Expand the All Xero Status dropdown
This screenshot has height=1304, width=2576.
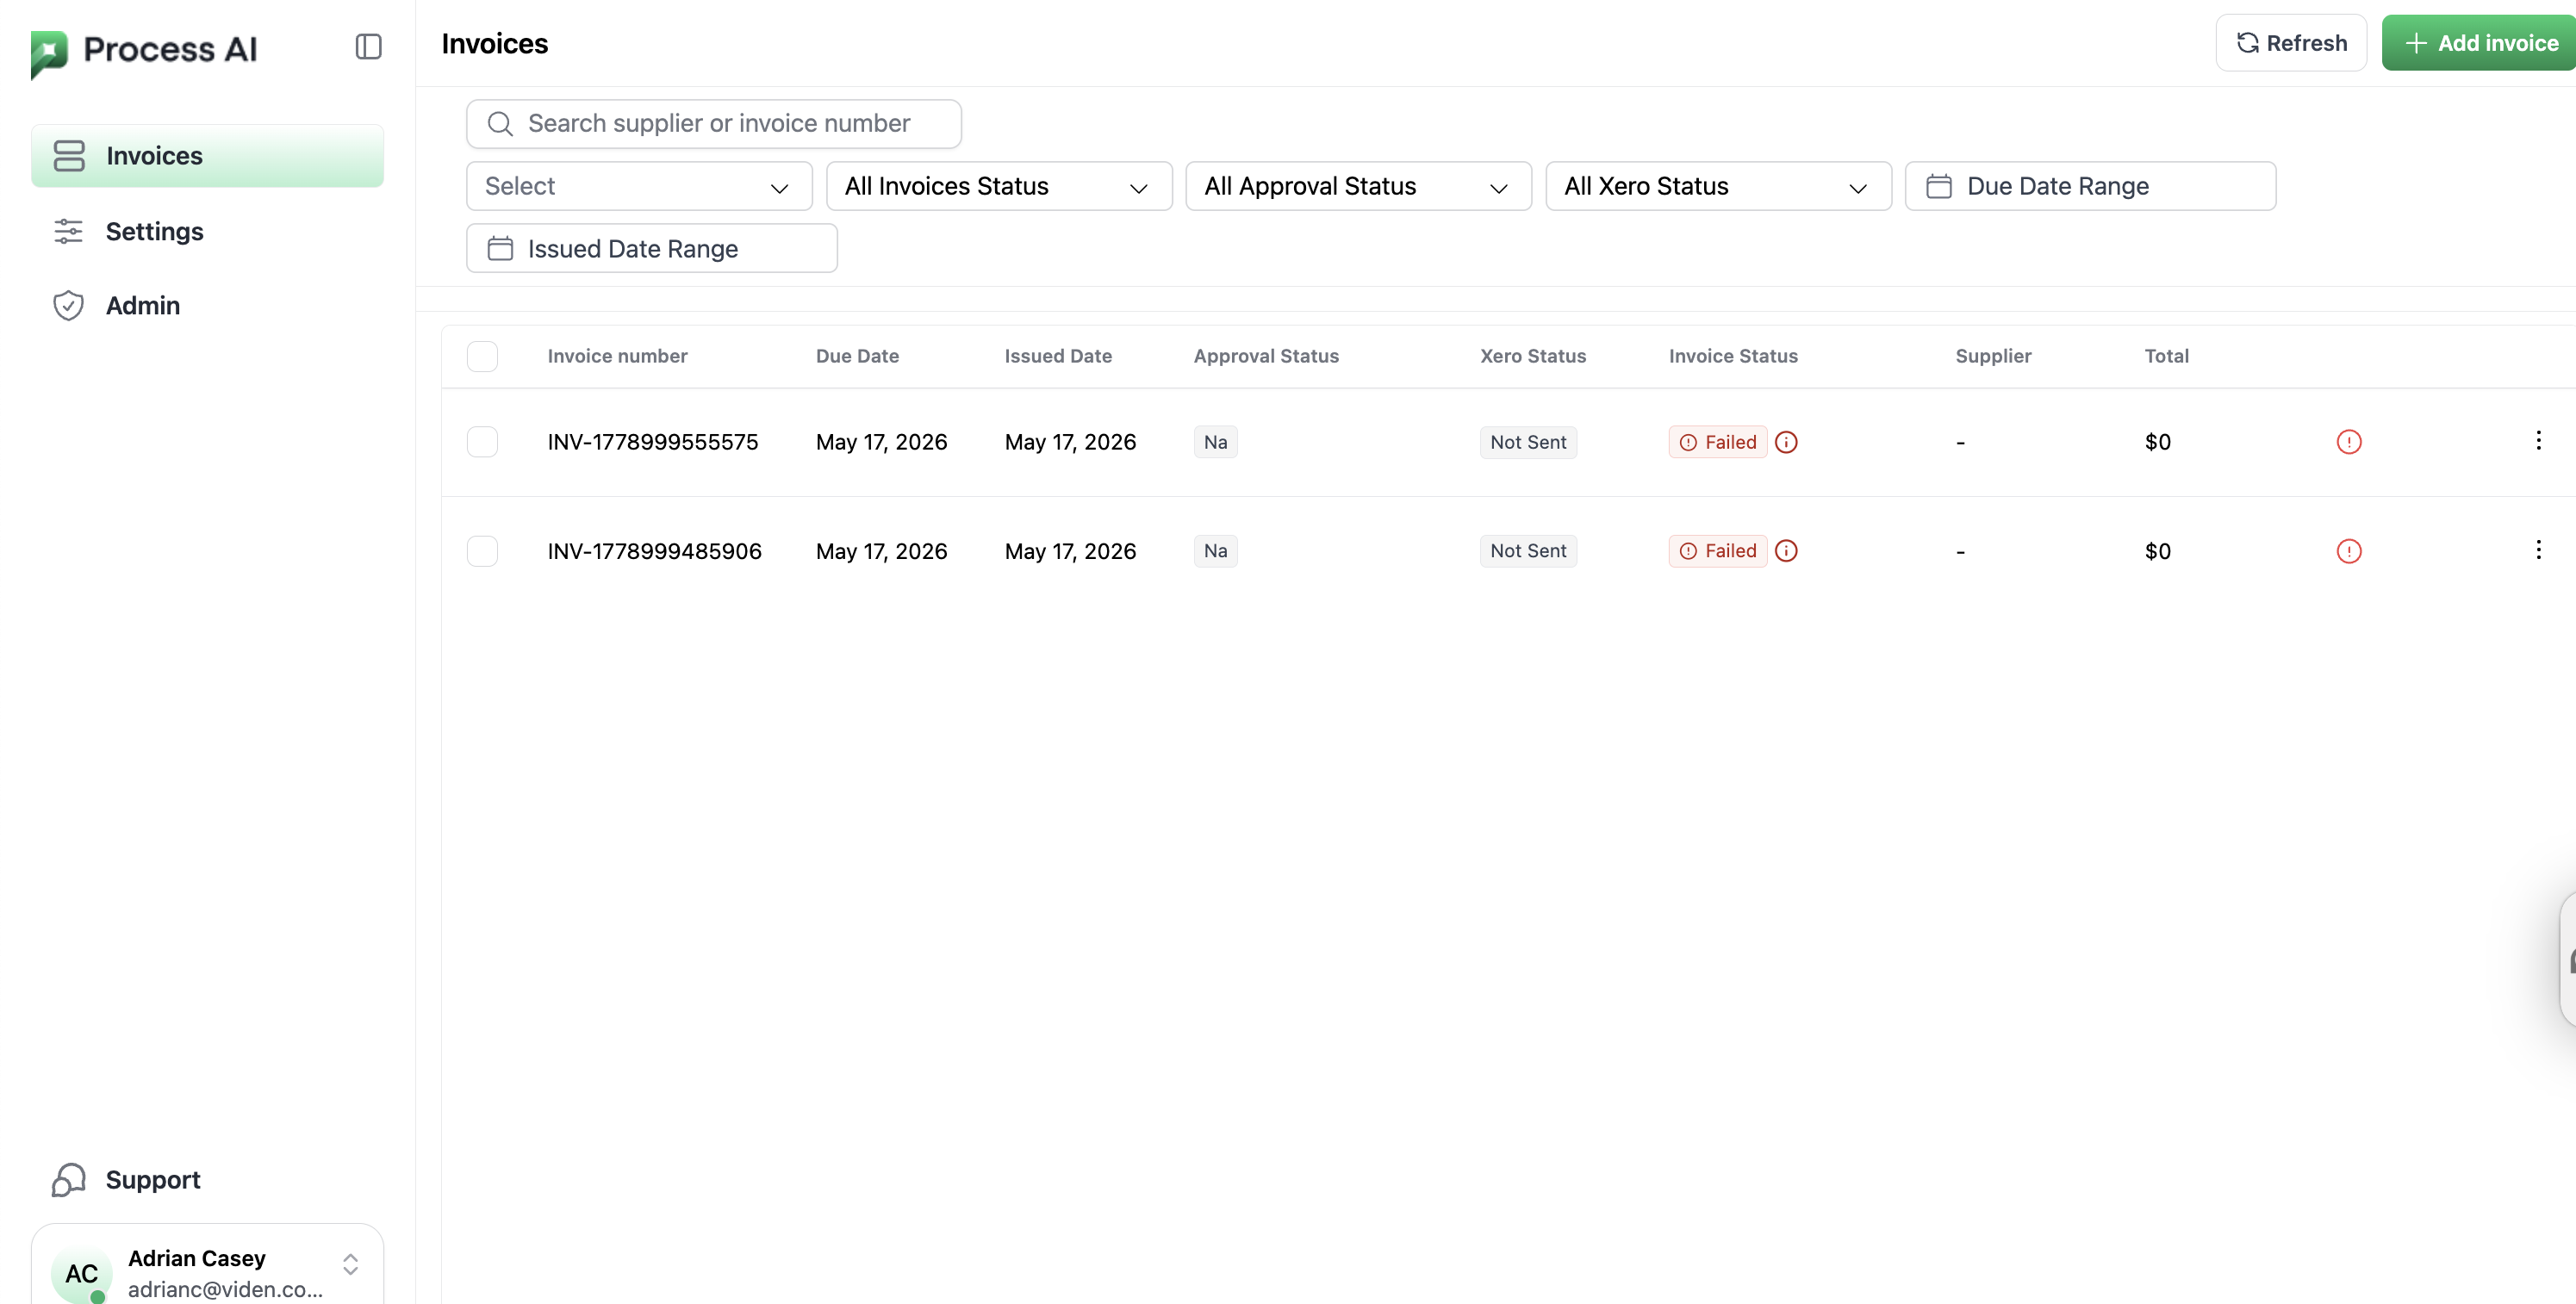coord(1718,186)
